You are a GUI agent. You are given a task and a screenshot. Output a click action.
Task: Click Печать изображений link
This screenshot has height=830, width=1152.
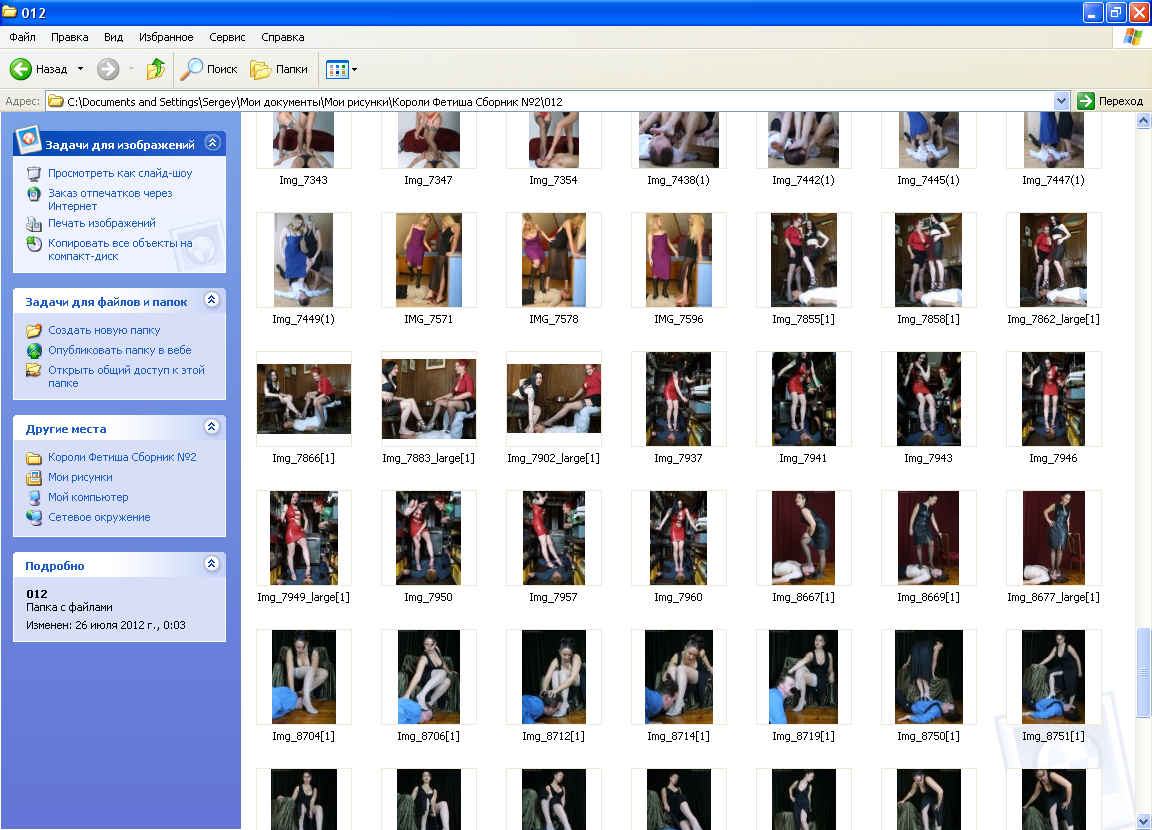point(102,223)
